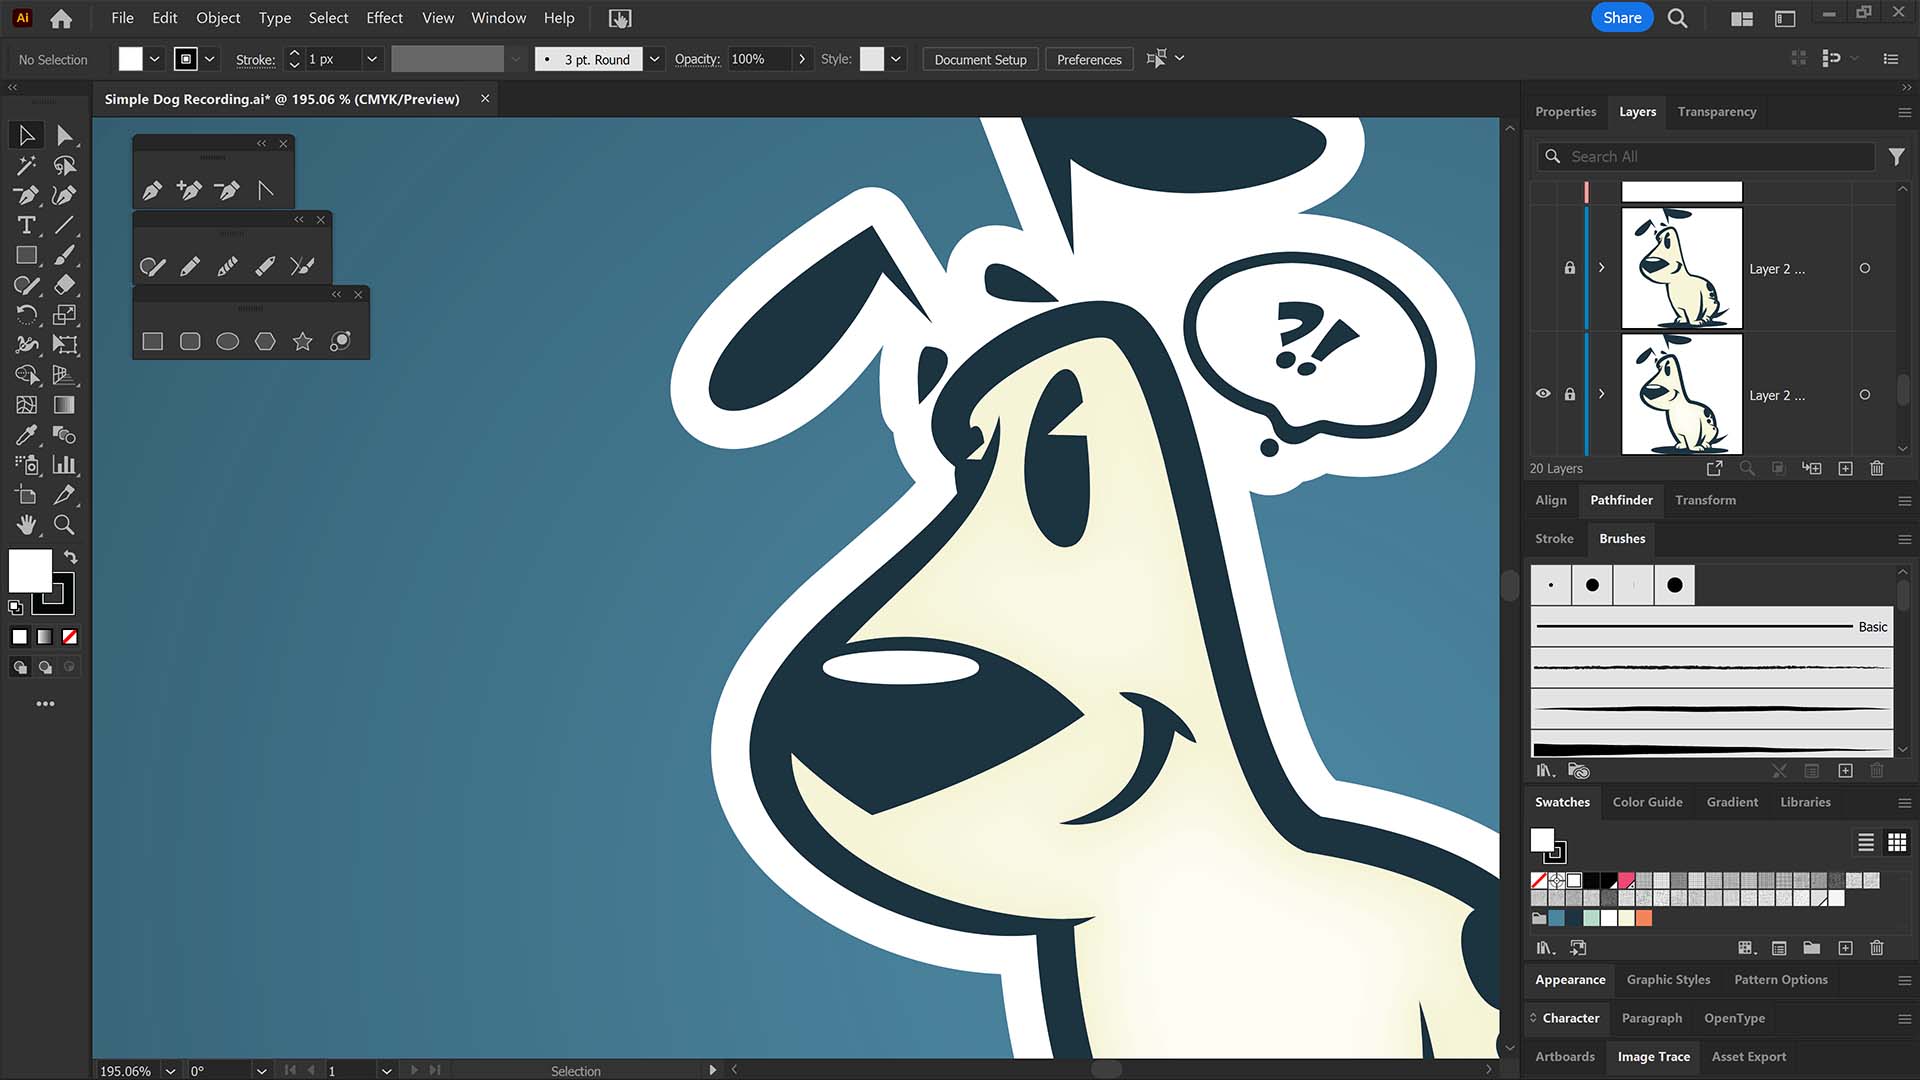Swap fill and stroke colors arrow
This screenshot has height=1080, width=1920.
point(71,556)
